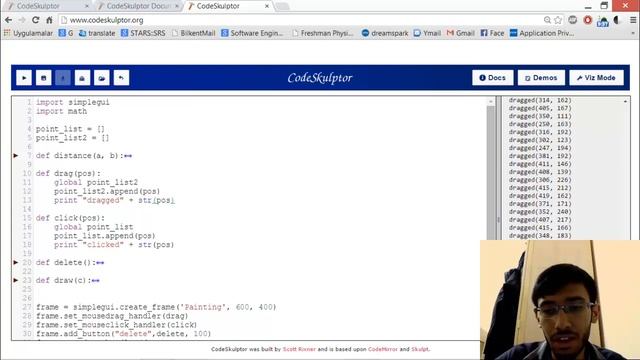Open the Demos page
The width and height of the screenshot is (640, 360).
pyautogui.click(x=541, y=78)
